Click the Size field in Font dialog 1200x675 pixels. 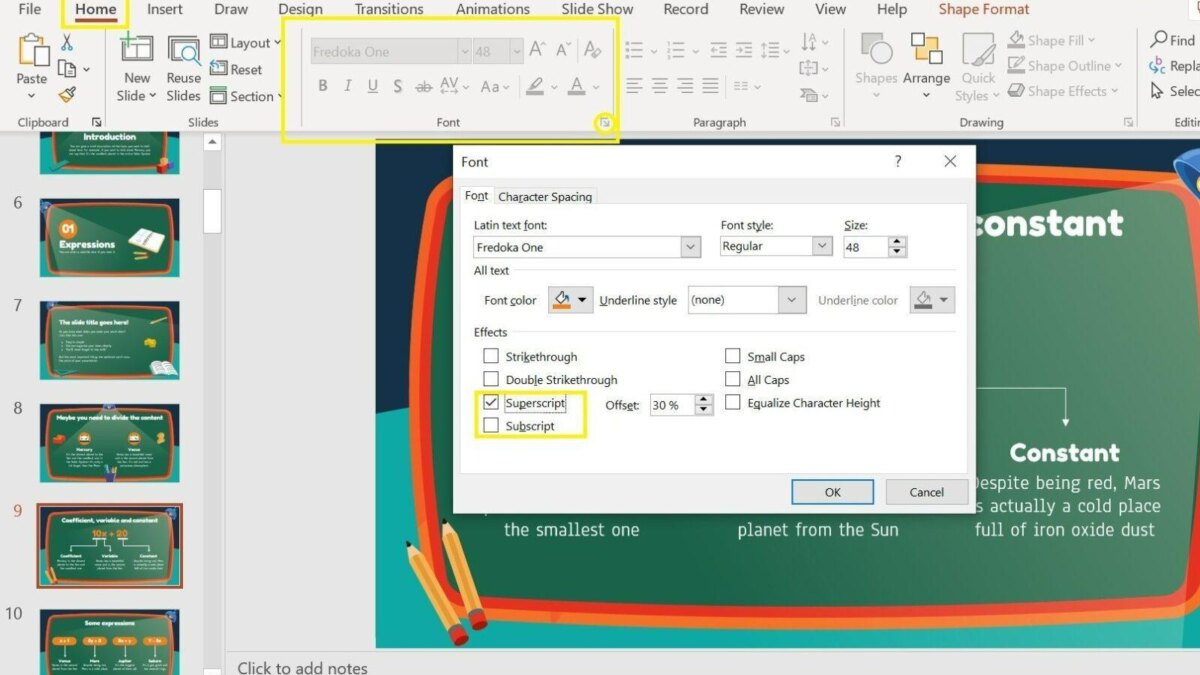point(866,246)
